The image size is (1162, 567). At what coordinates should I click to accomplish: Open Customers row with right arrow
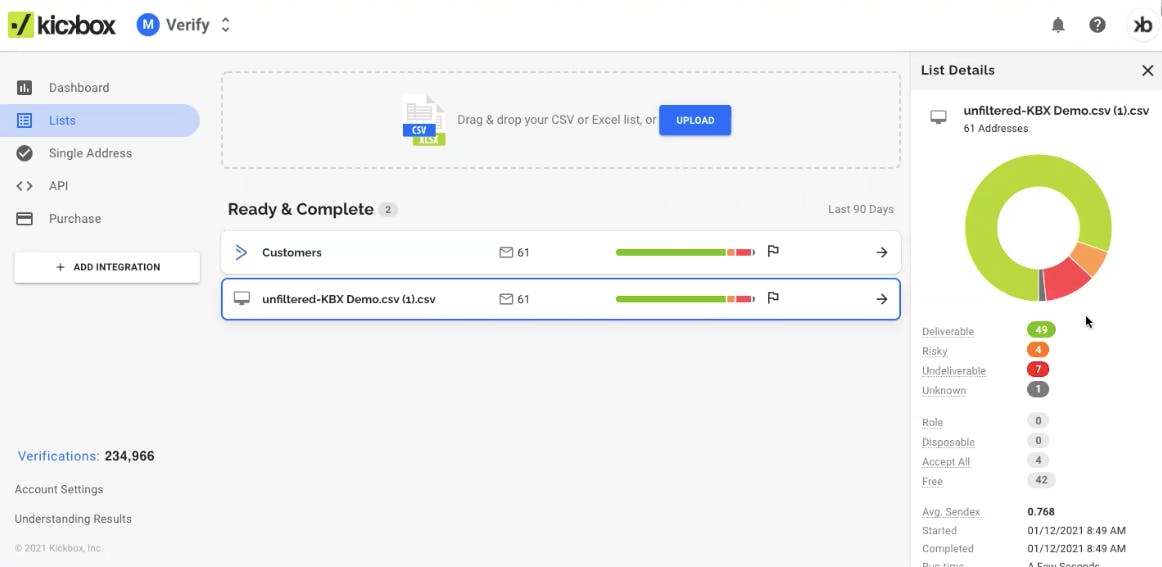click(882, 253)
